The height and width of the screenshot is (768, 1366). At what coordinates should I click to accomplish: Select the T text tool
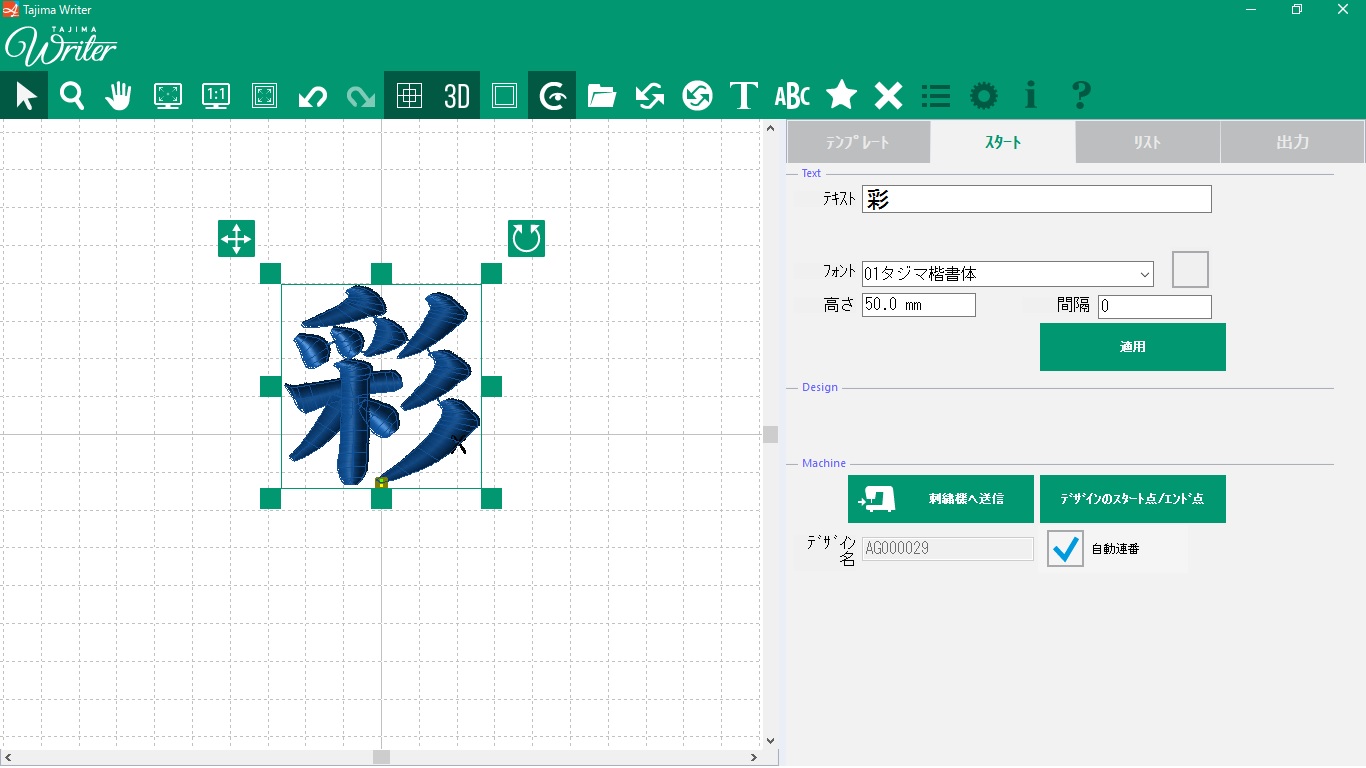pos(744,95)
